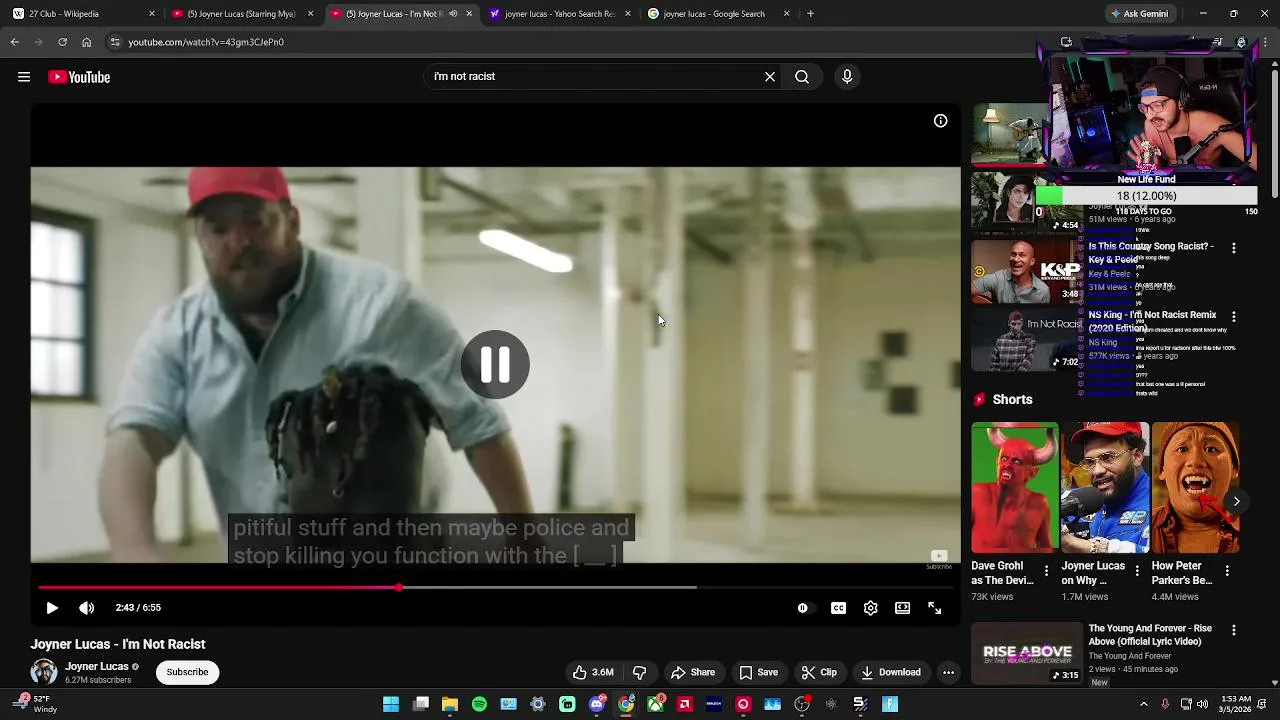The height and width of the screenshot is (720, 1280).
Task: Open Dave Grohl as The Devil short
Action: 1014,487
